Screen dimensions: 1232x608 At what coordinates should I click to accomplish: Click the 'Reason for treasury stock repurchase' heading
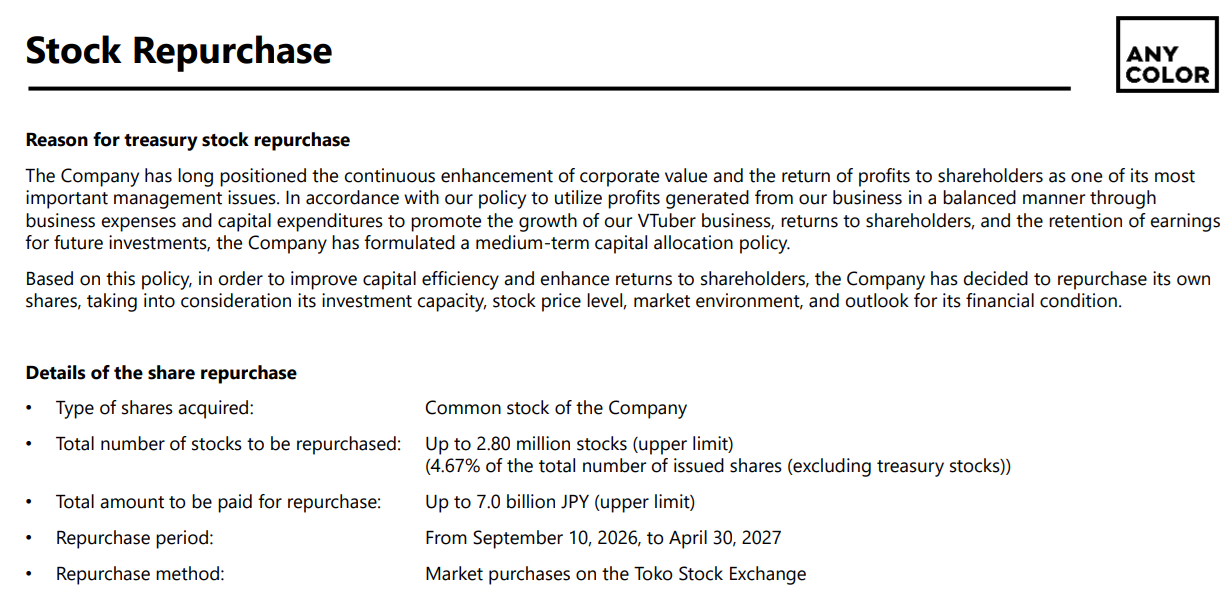point(188,140)
